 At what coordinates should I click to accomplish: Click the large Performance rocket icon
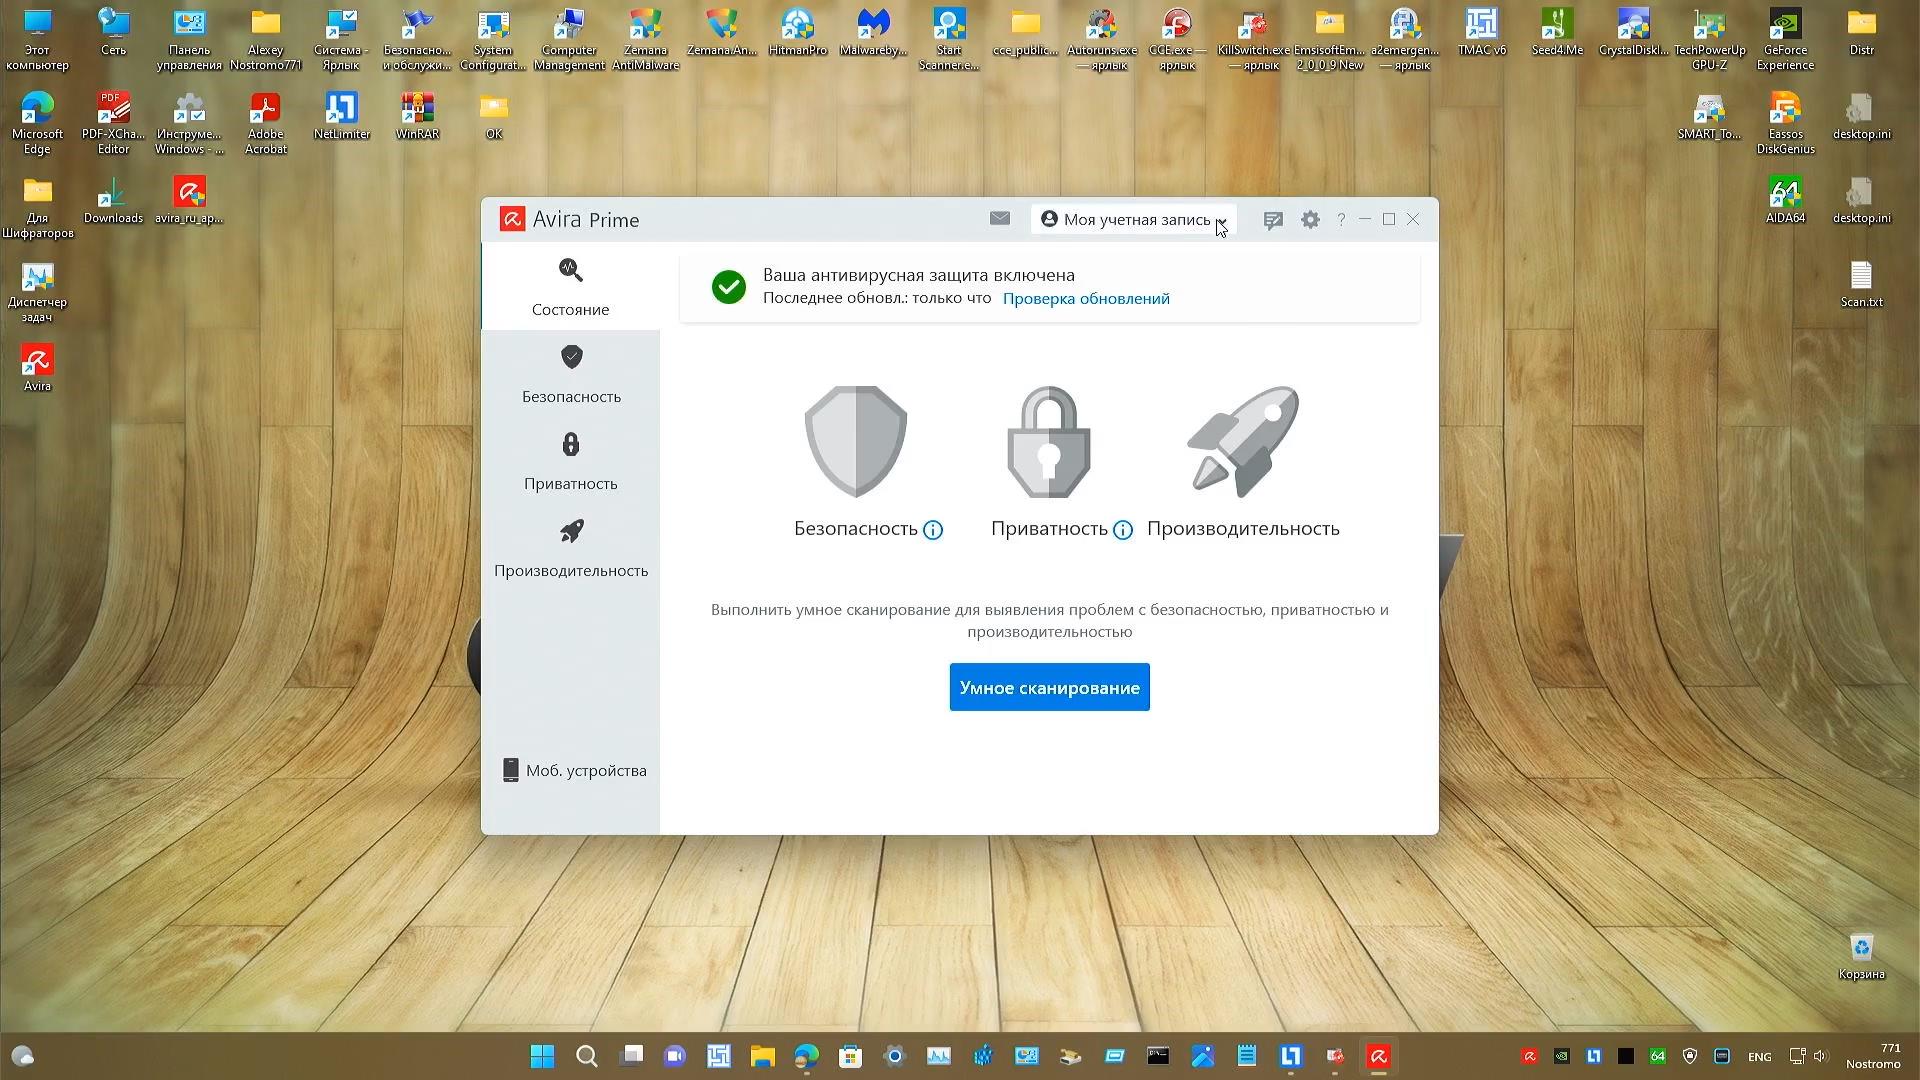(x=1243, y=441)
